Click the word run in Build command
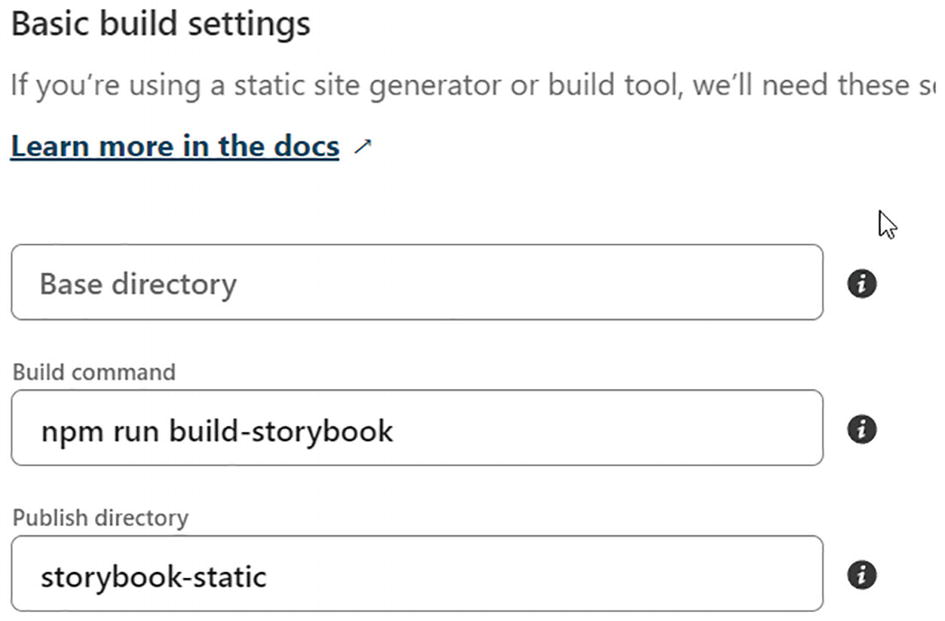This screenshot has width=945, height=621. tap(136, 431)
